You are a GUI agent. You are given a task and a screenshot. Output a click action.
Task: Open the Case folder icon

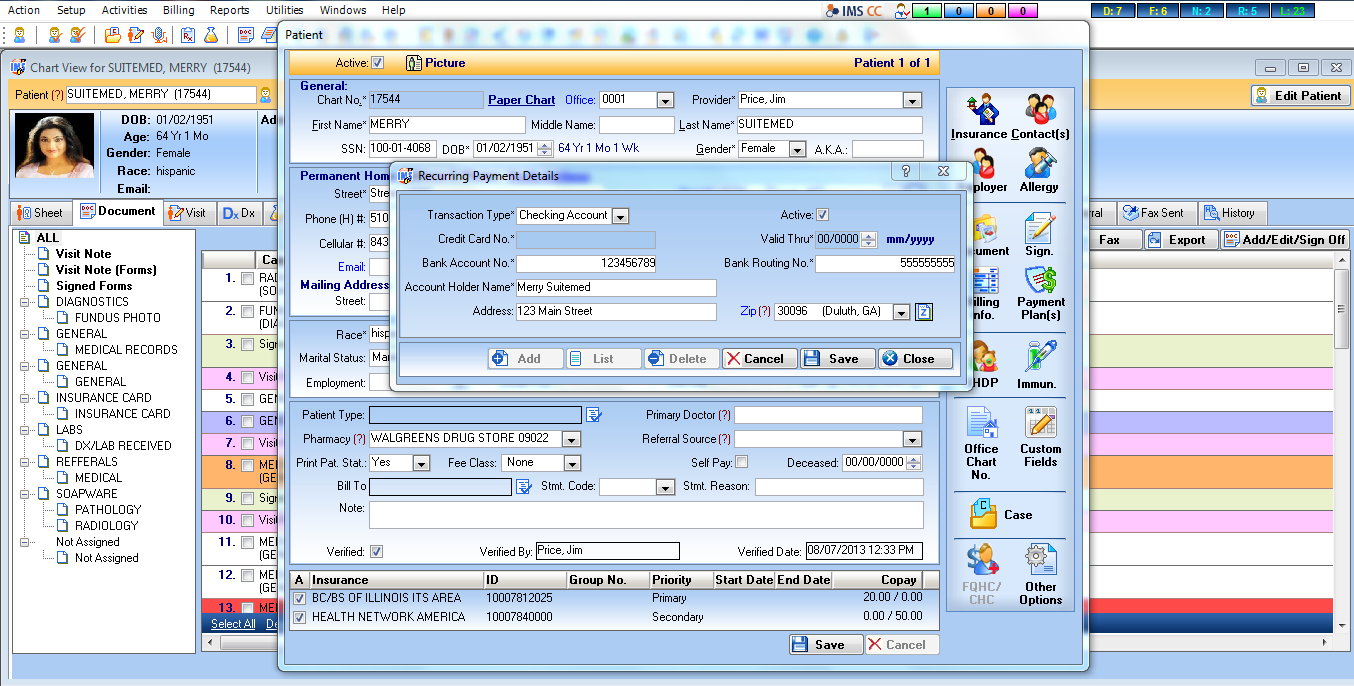tap(1001, 514)
